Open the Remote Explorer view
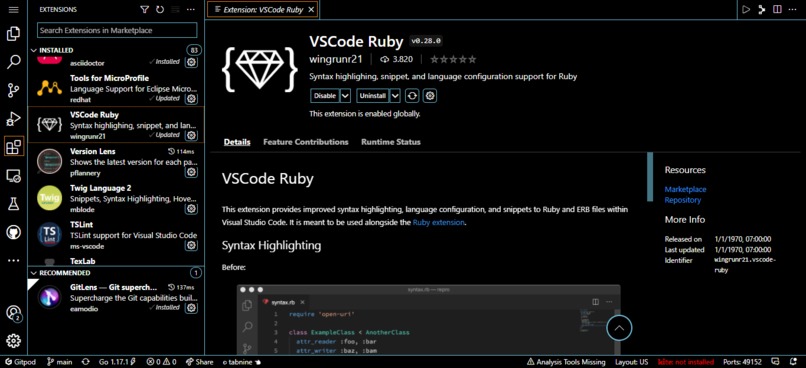Screen dimensions: 806x368 [13, 176]
